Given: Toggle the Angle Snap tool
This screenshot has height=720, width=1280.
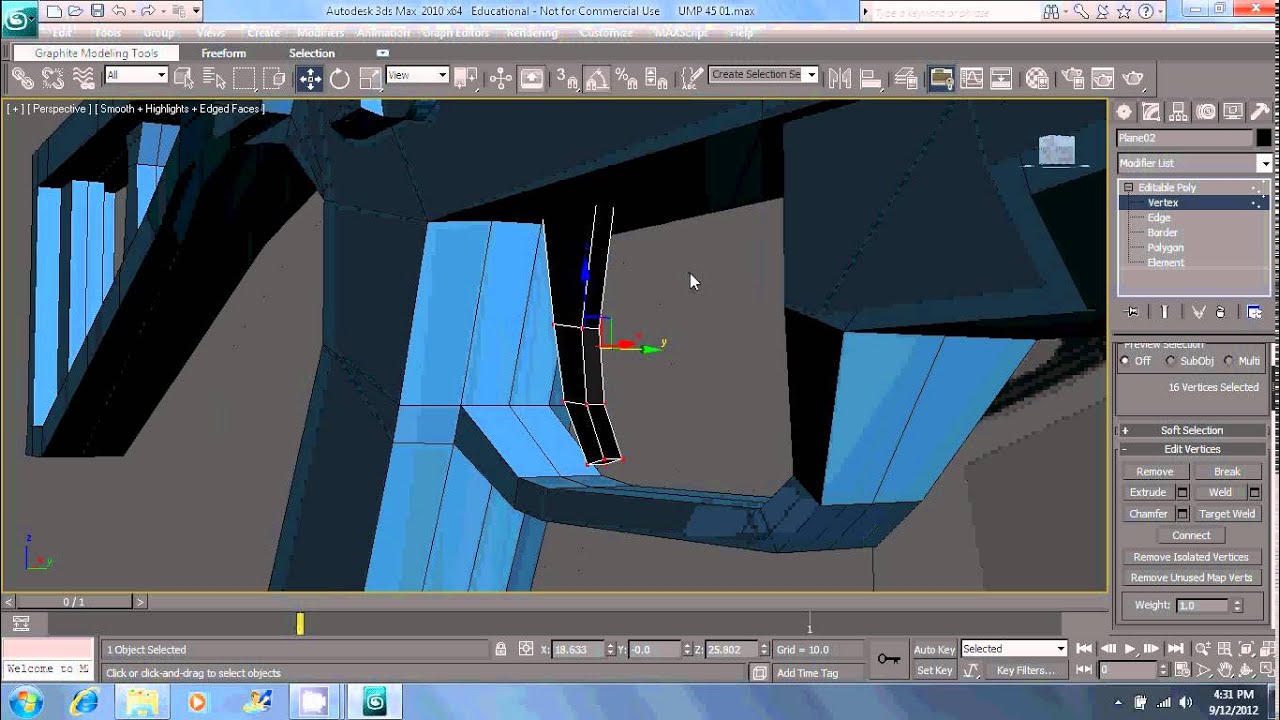Looking at the screenshot, I should pos(597,79).
